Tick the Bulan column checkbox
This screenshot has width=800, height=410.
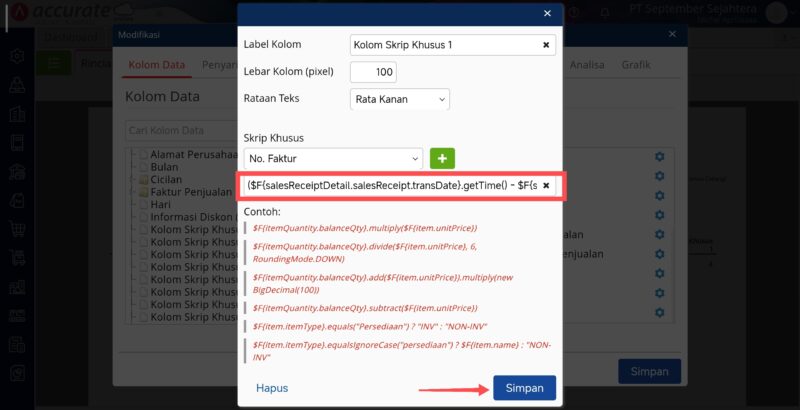coord(144,167)
